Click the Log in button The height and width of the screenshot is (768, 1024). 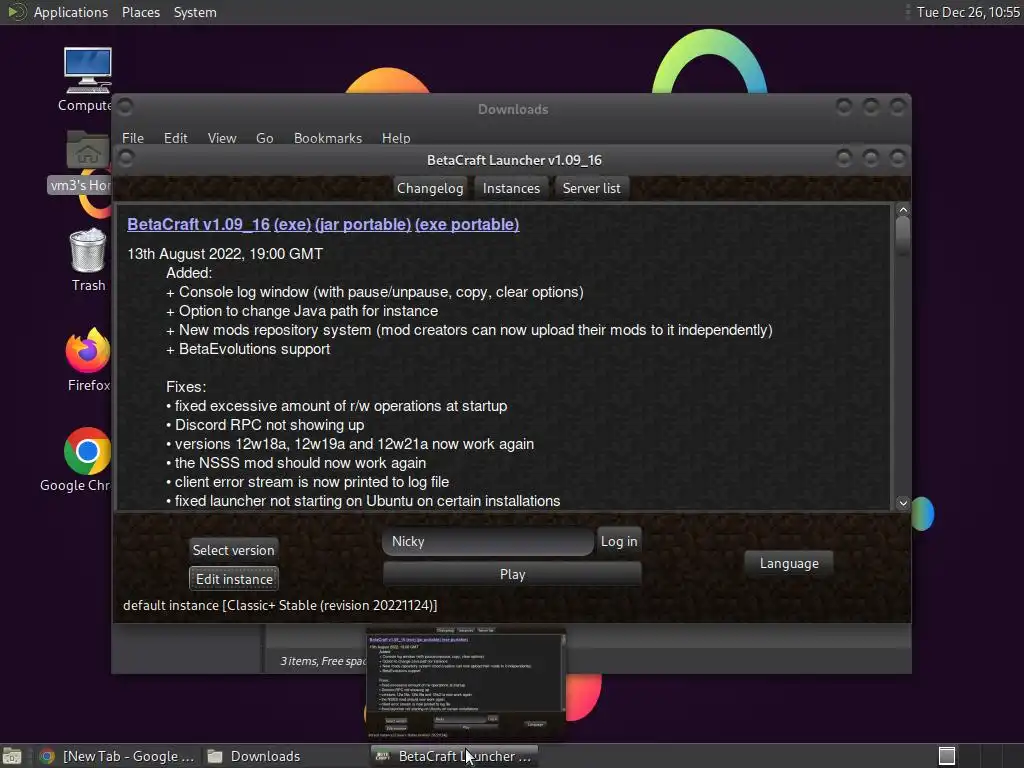point(618,541)
